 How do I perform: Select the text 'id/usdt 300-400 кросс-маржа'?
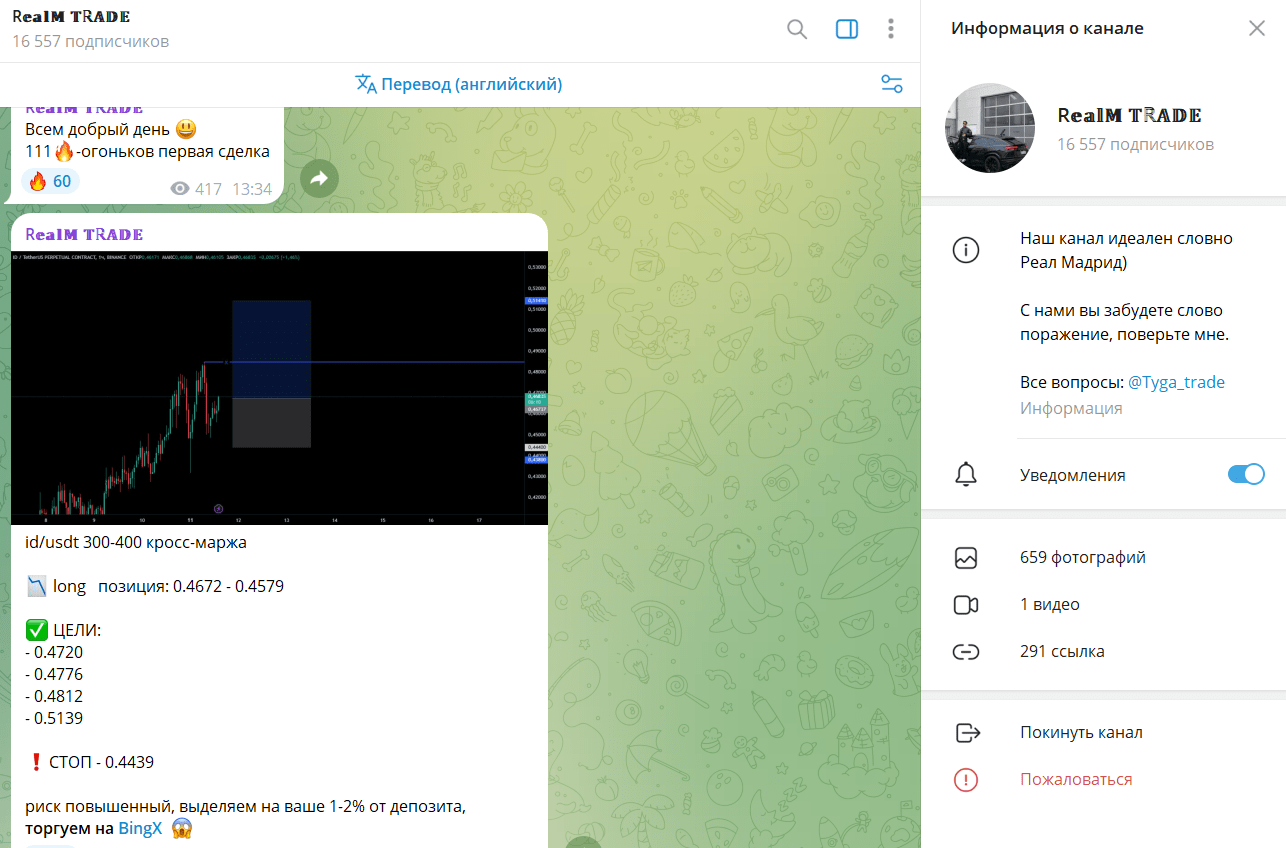click(136, 542)
